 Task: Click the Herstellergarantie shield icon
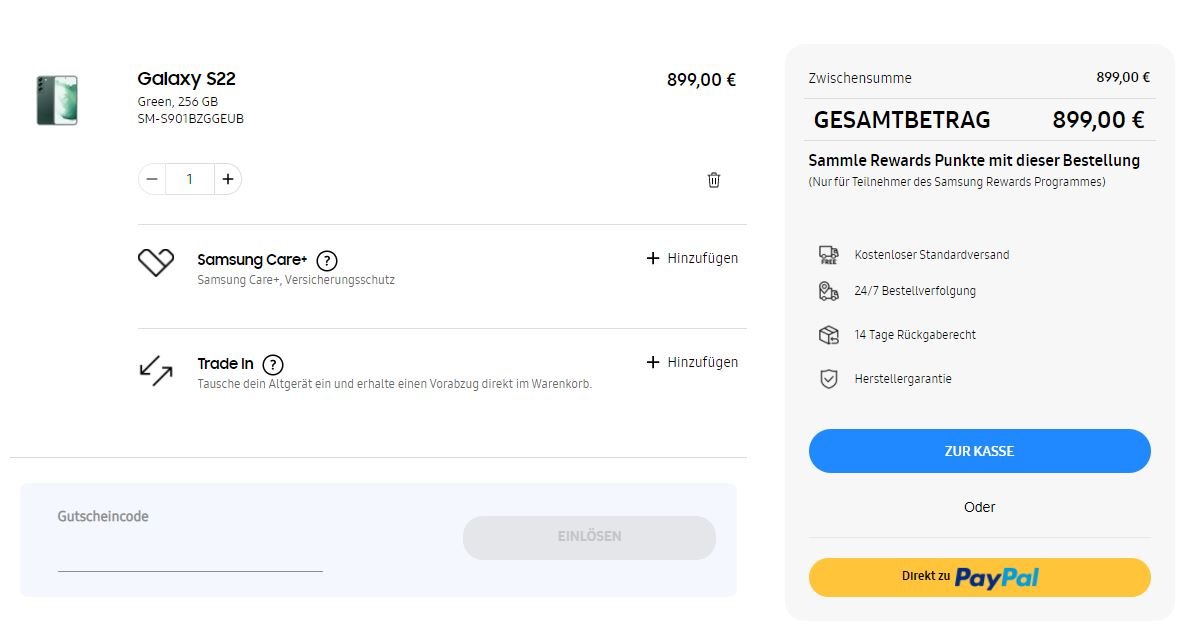(828, 379)
